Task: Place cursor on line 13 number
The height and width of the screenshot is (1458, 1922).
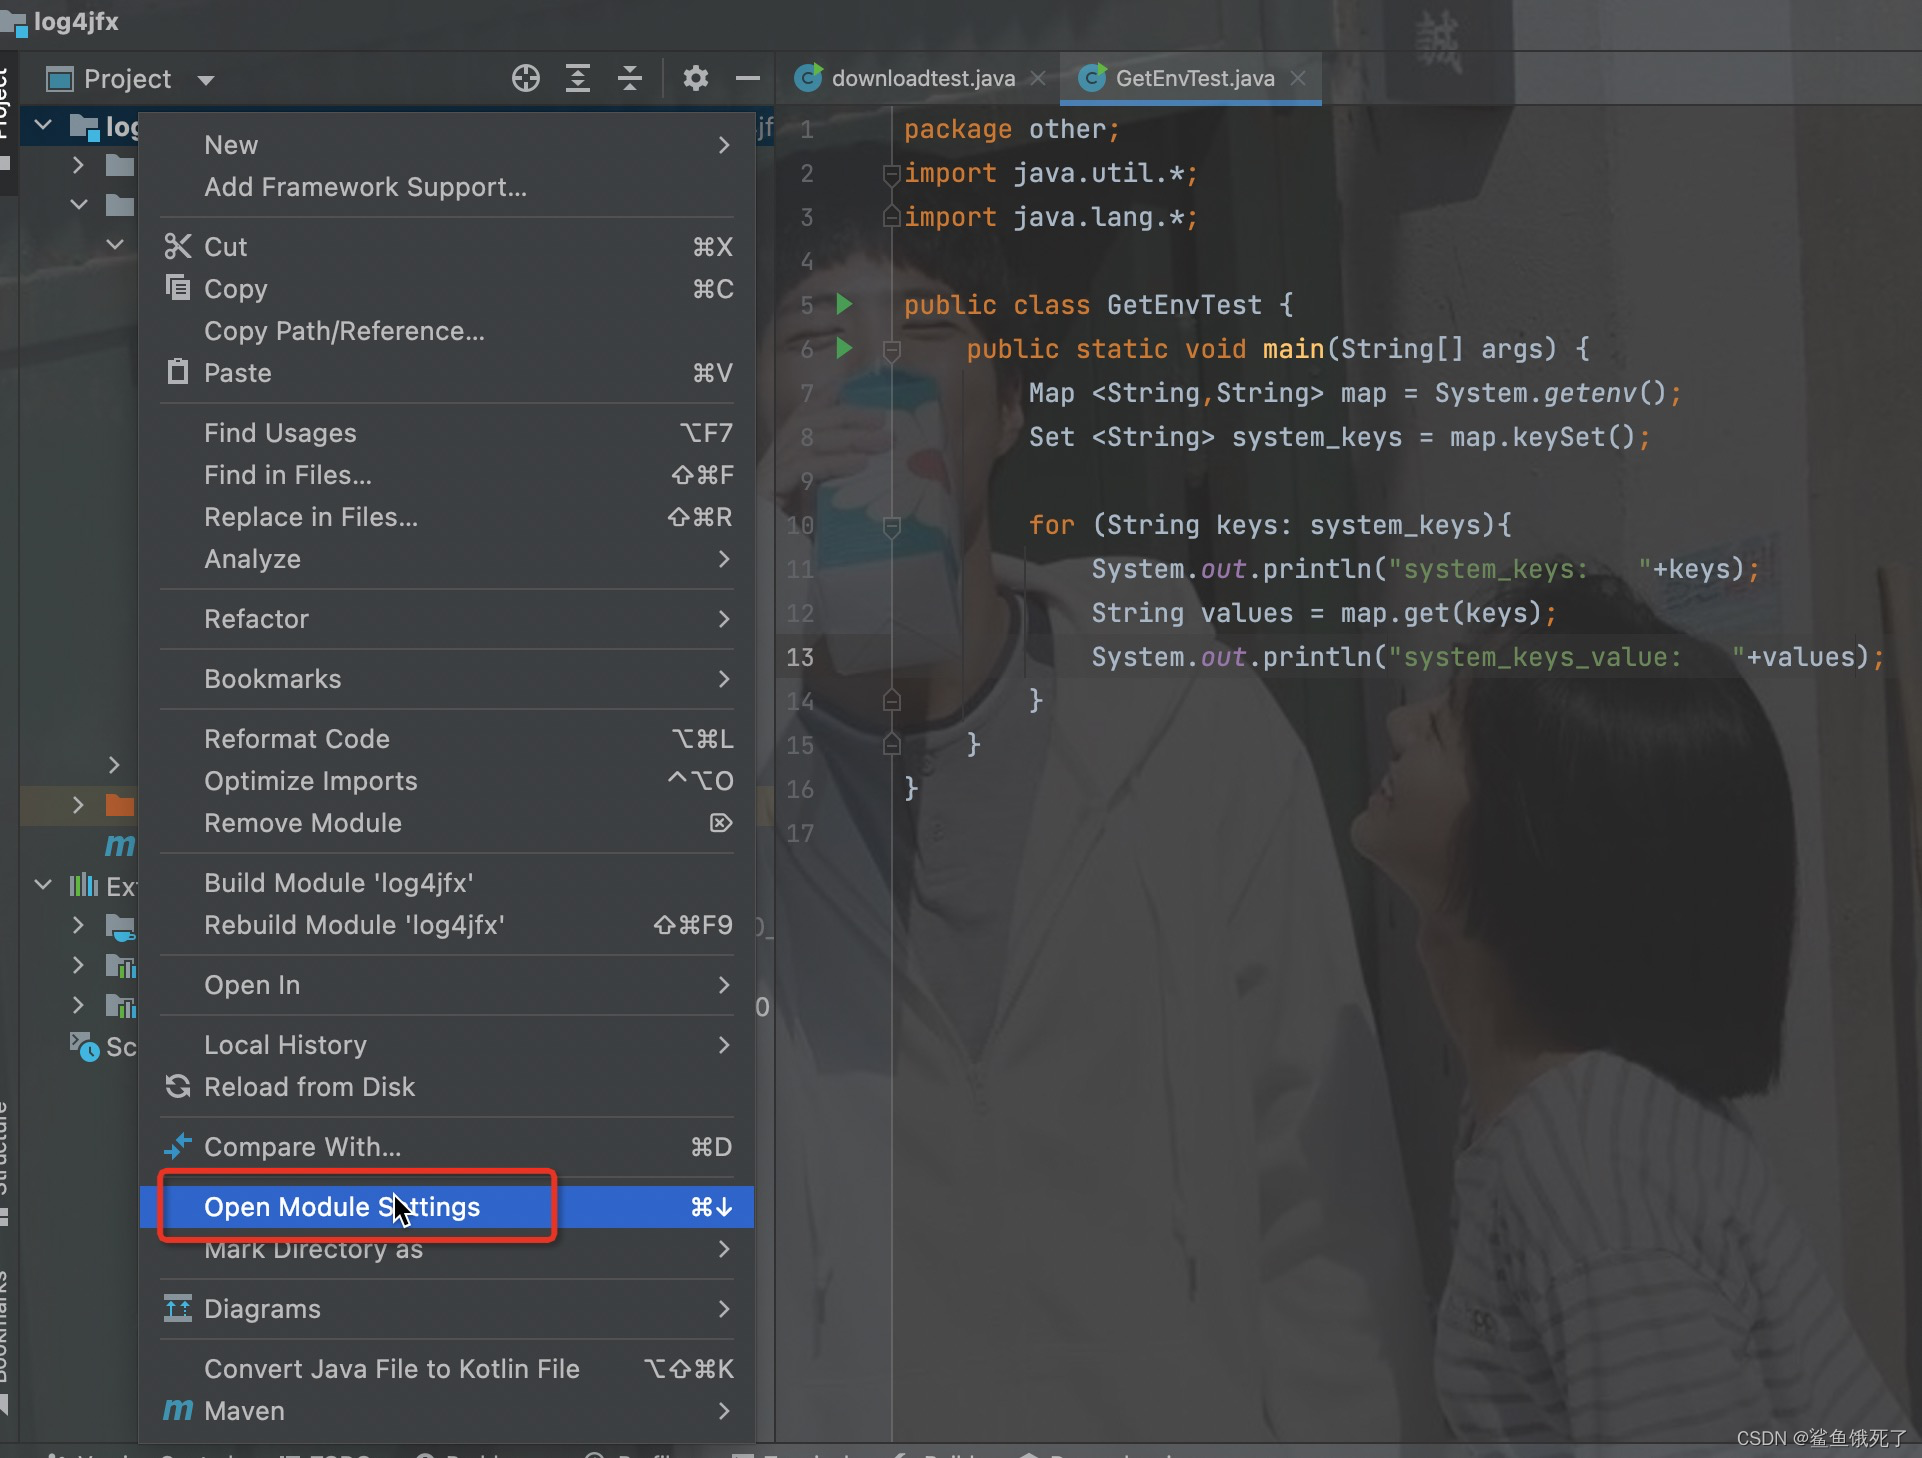Action: 800,657
